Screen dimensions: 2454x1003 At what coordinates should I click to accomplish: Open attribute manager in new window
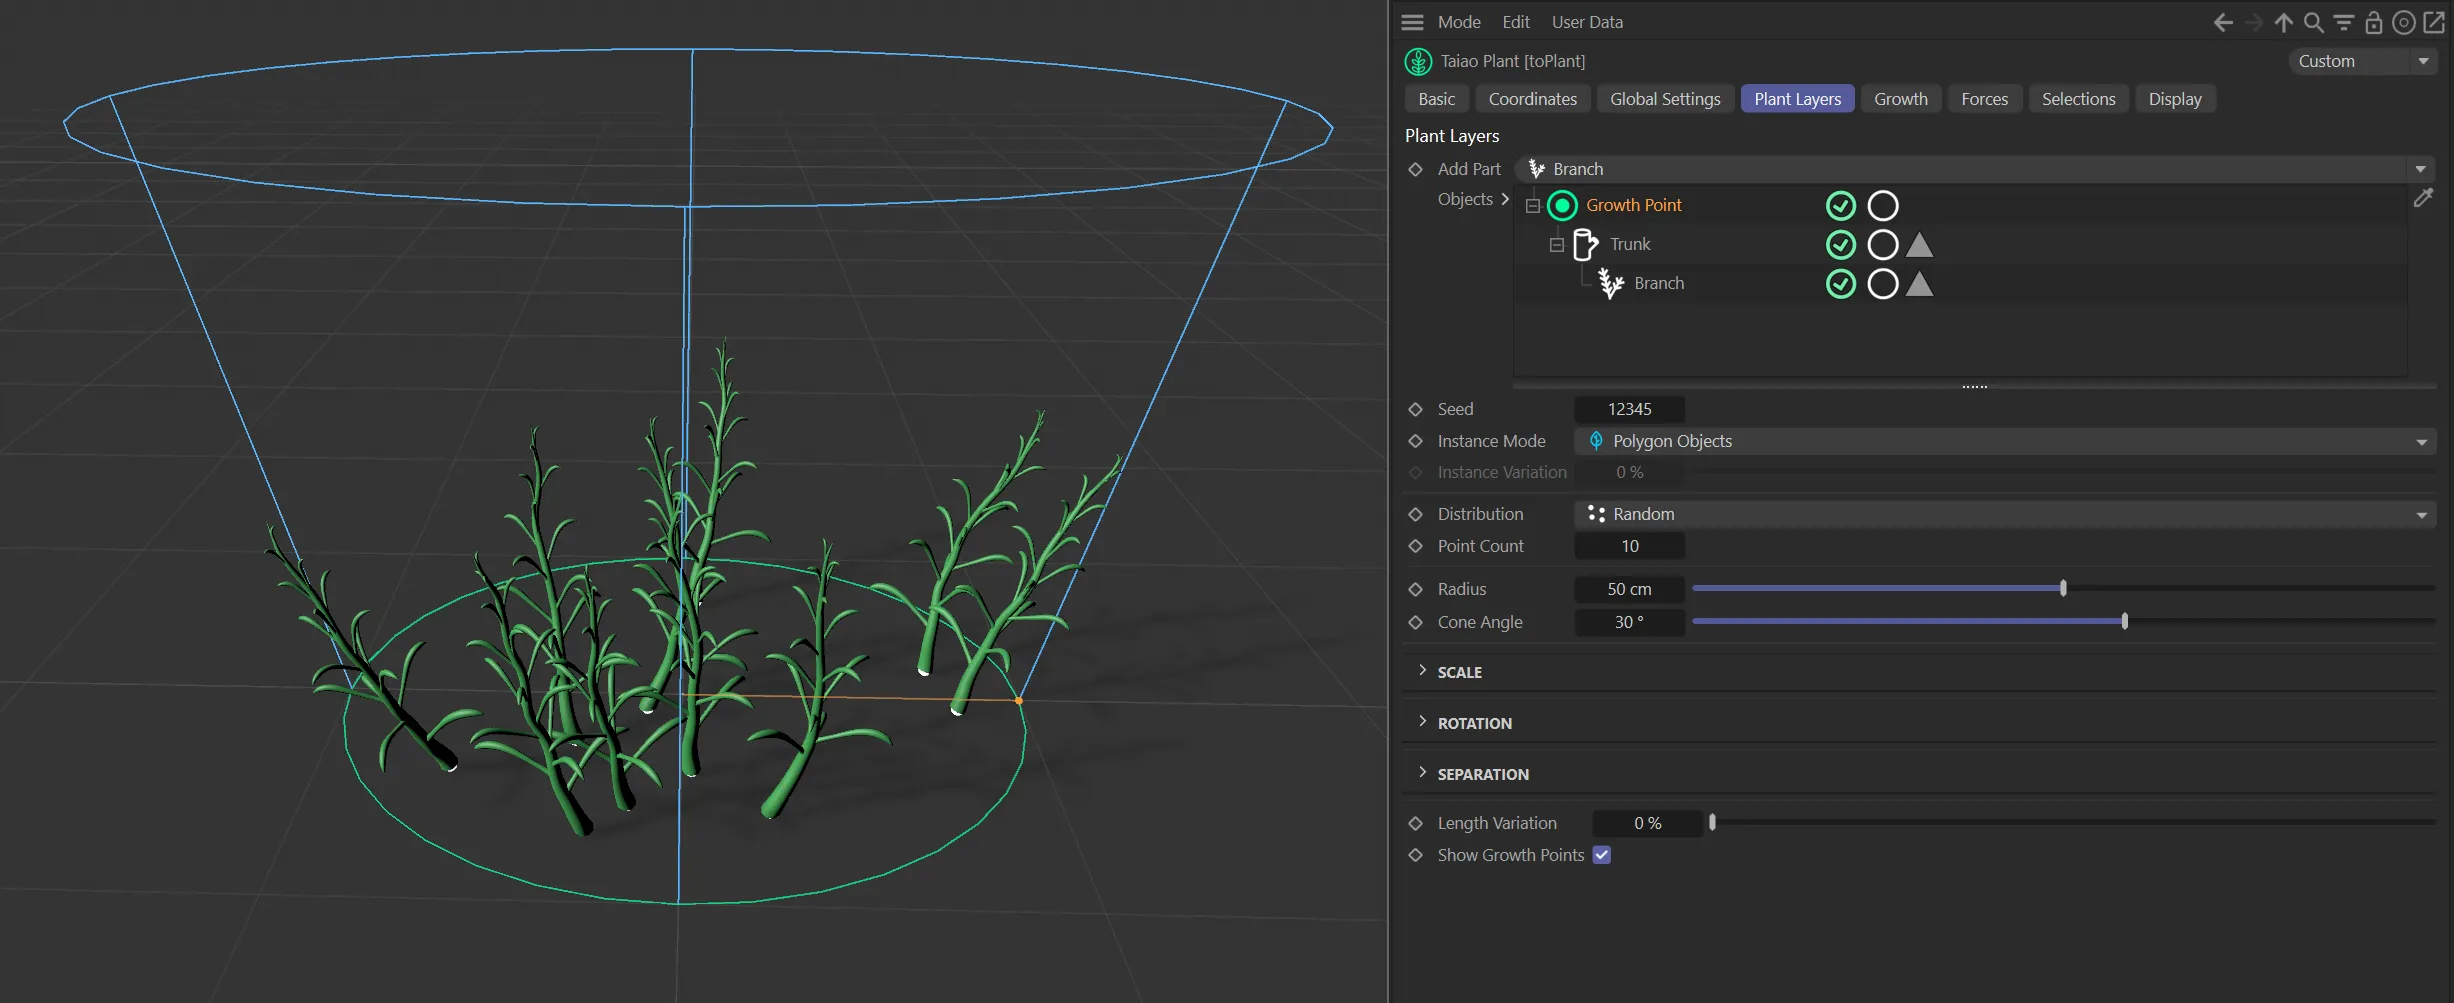pos(2434,22)
